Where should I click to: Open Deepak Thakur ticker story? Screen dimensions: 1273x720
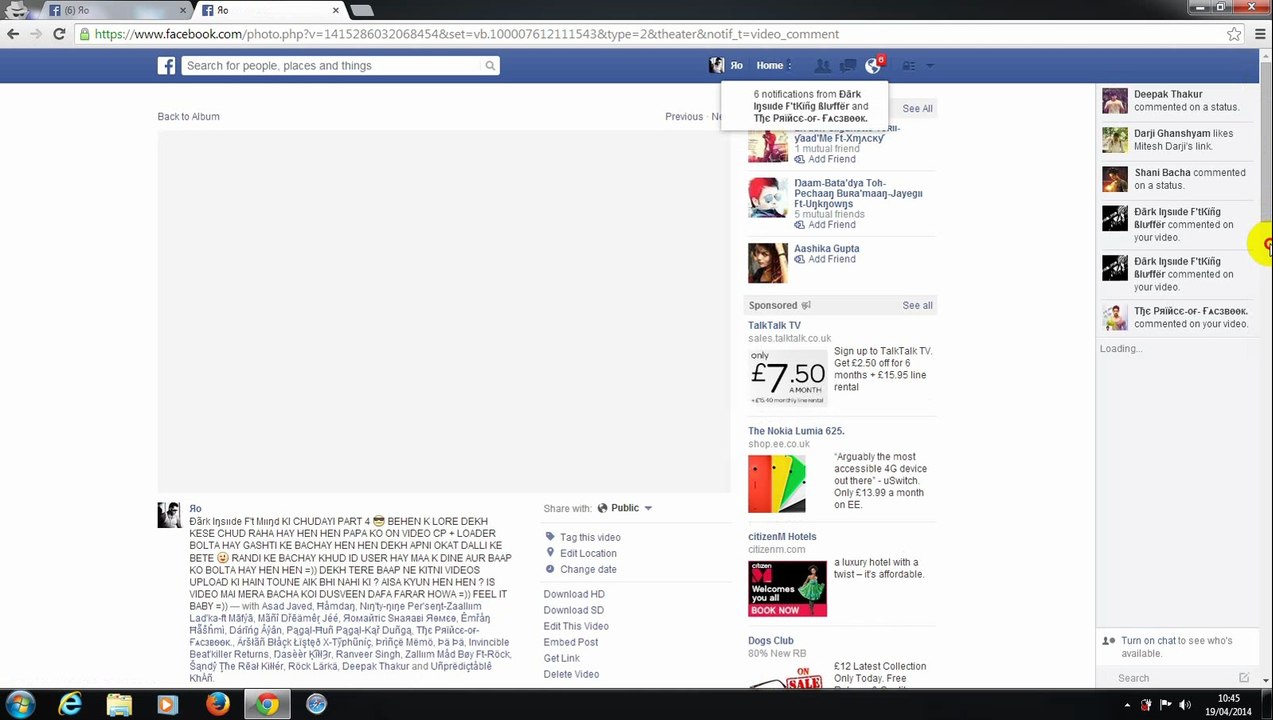[x=1176, y=101]
